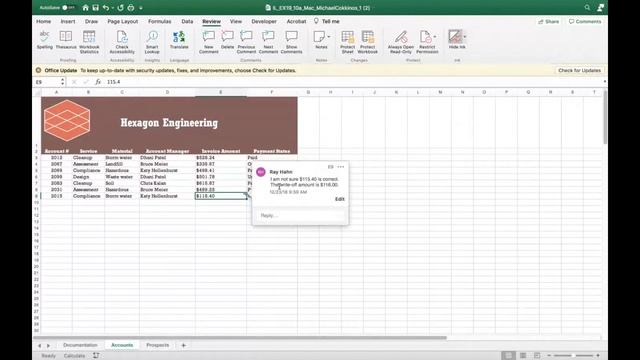Go to Next Comment
The height and width of the screenshot is (360, 640).
(x=268, y=42)
